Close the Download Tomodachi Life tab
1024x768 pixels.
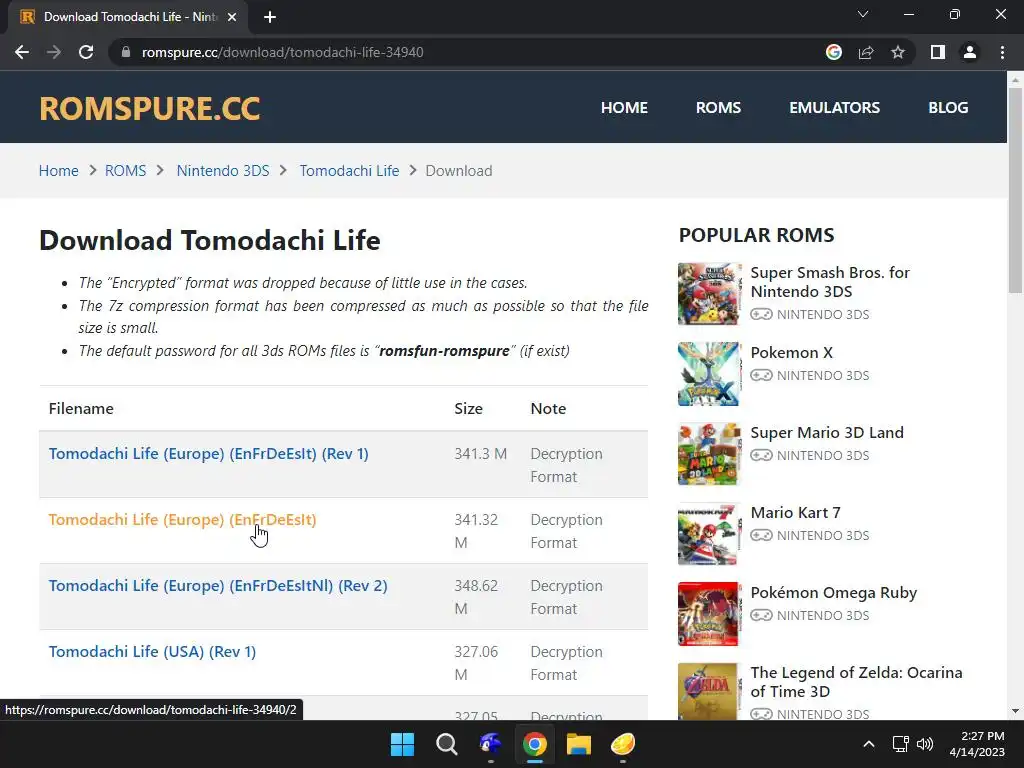coord(232,17)
